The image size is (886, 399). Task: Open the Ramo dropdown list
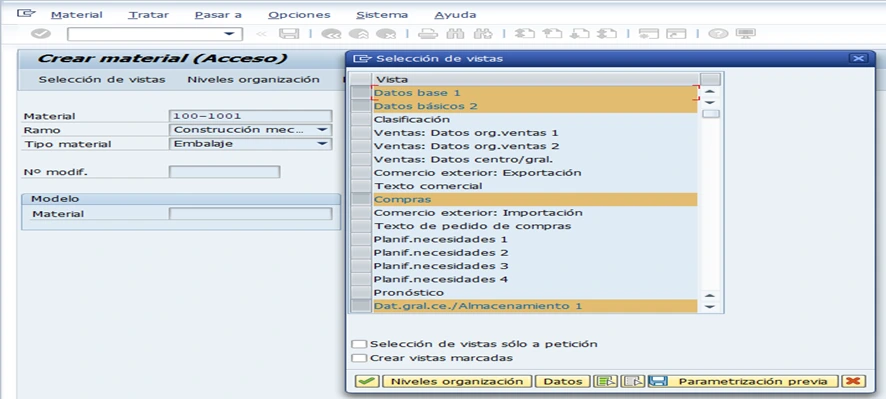[322, 130]
